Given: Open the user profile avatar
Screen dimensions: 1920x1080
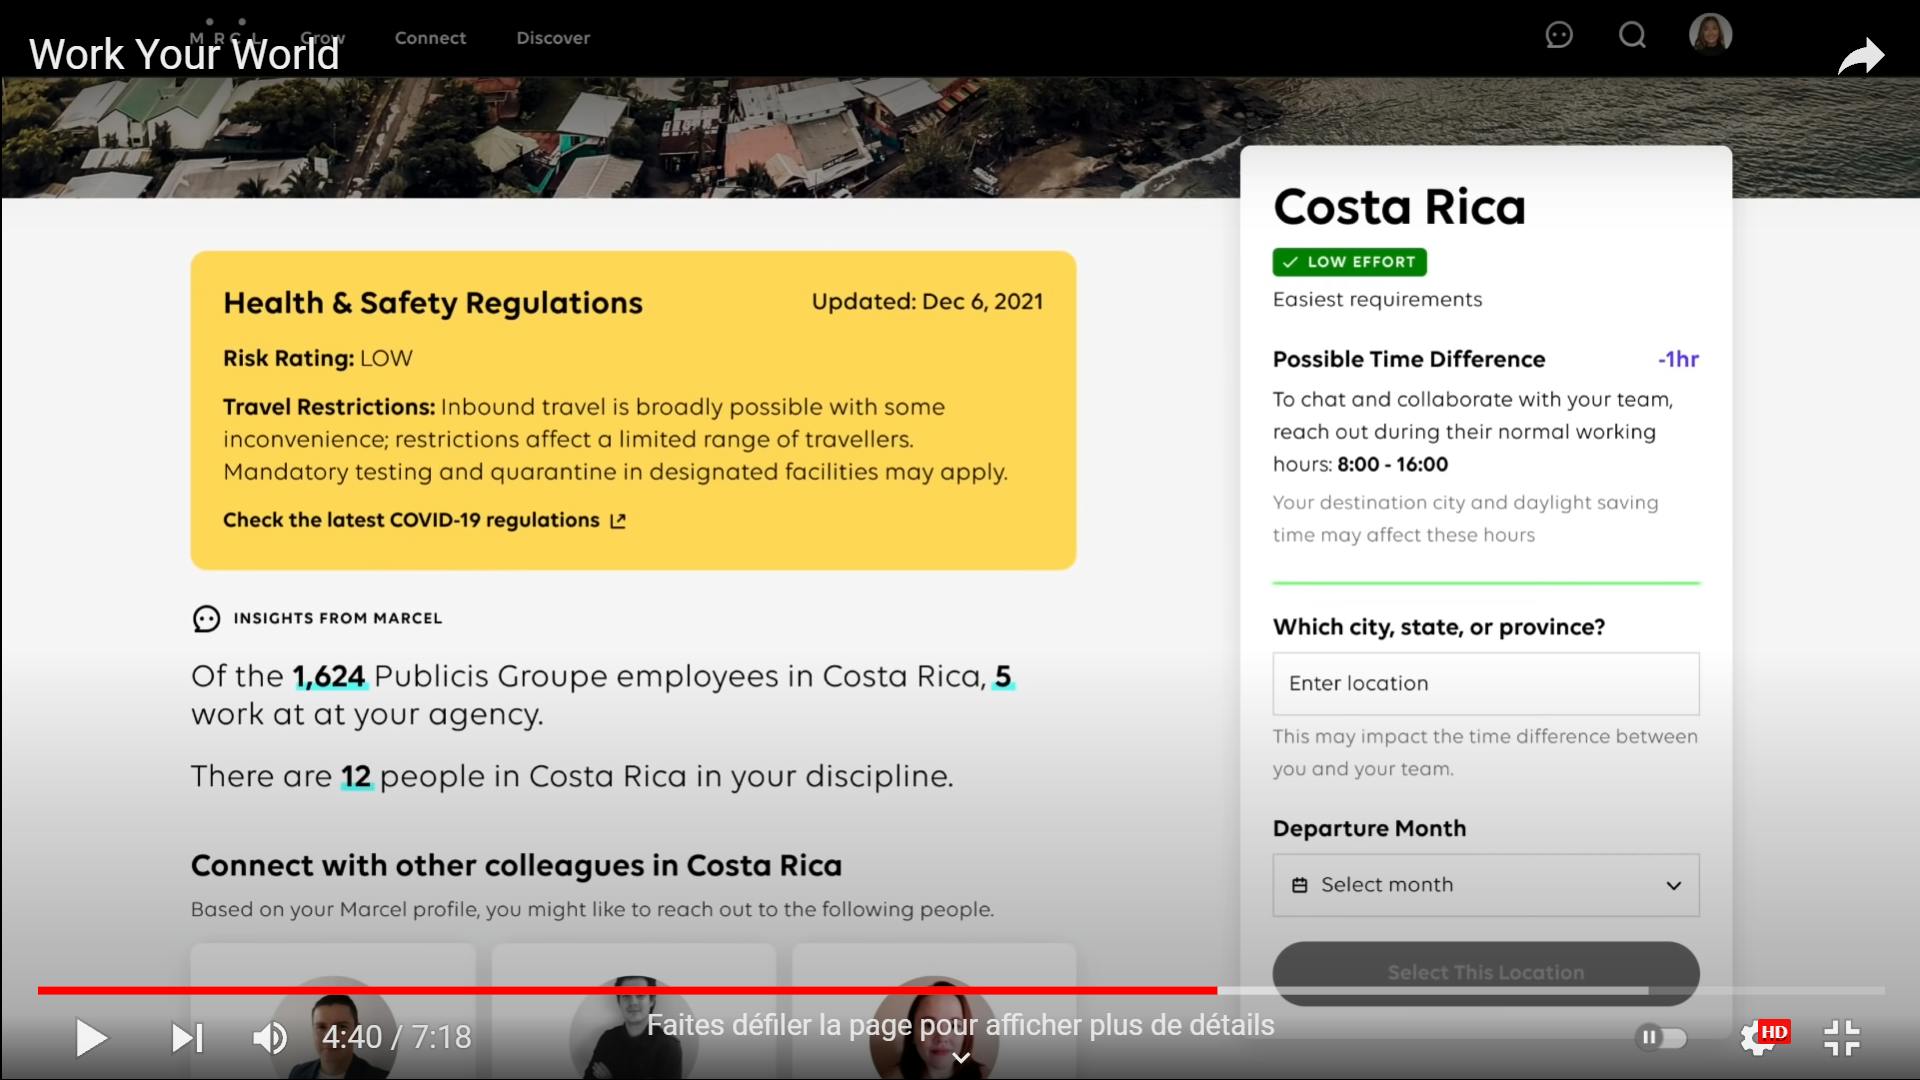Looking at the screenshot, I should [1710, 34].
